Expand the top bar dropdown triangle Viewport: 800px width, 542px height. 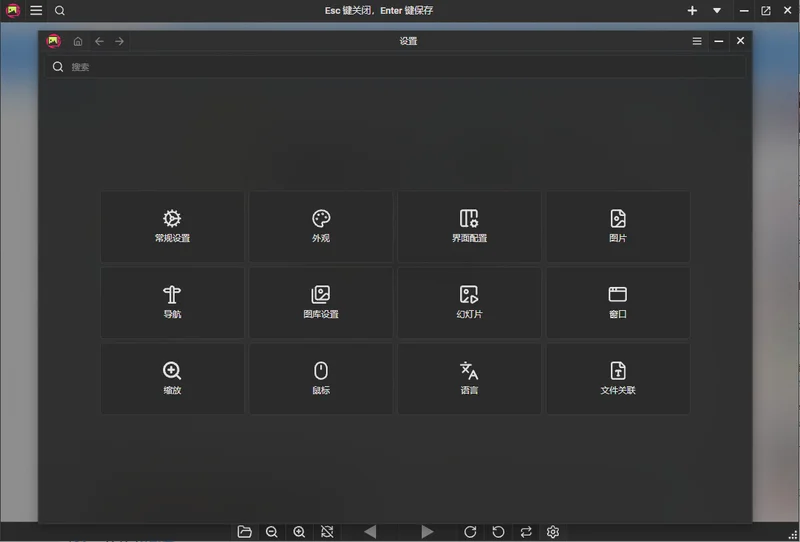pyautogui.click(x=717, y=10)
